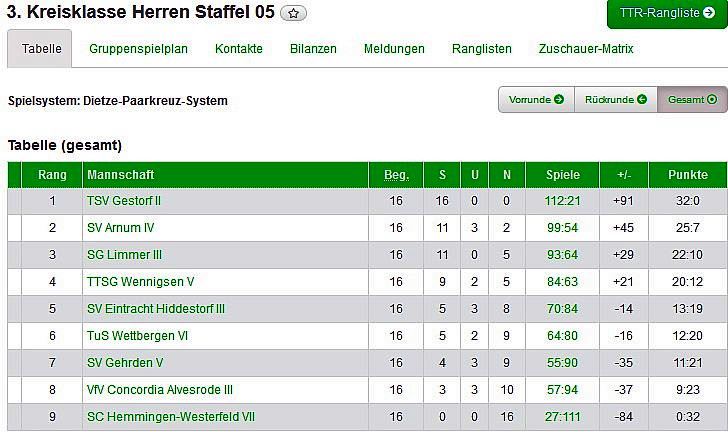Open the TTSG Wennigsen V team link
The image size is (728, 432).
point(141,282)
